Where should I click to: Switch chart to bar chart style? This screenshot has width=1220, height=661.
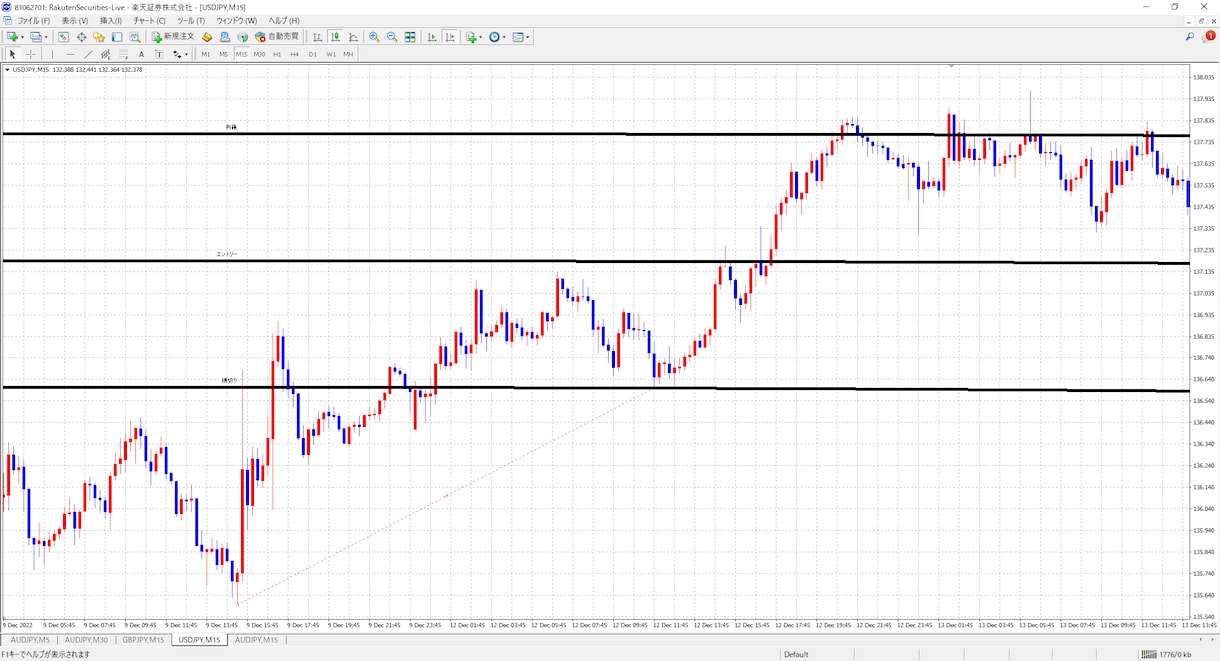(x=318, y=37)
